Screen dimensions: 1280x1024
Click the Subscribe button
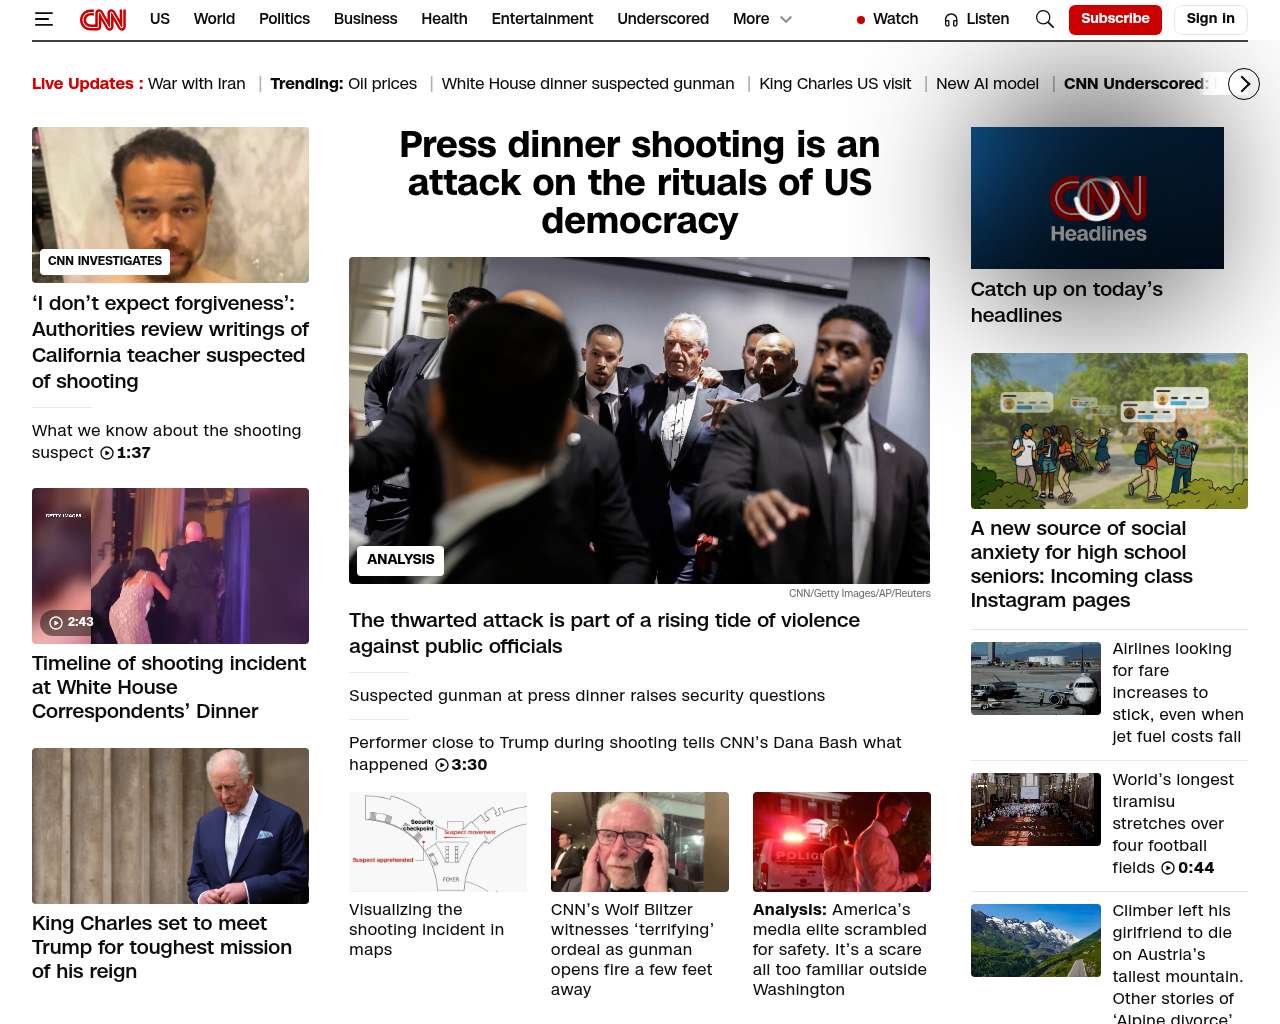pos(1114,19)
